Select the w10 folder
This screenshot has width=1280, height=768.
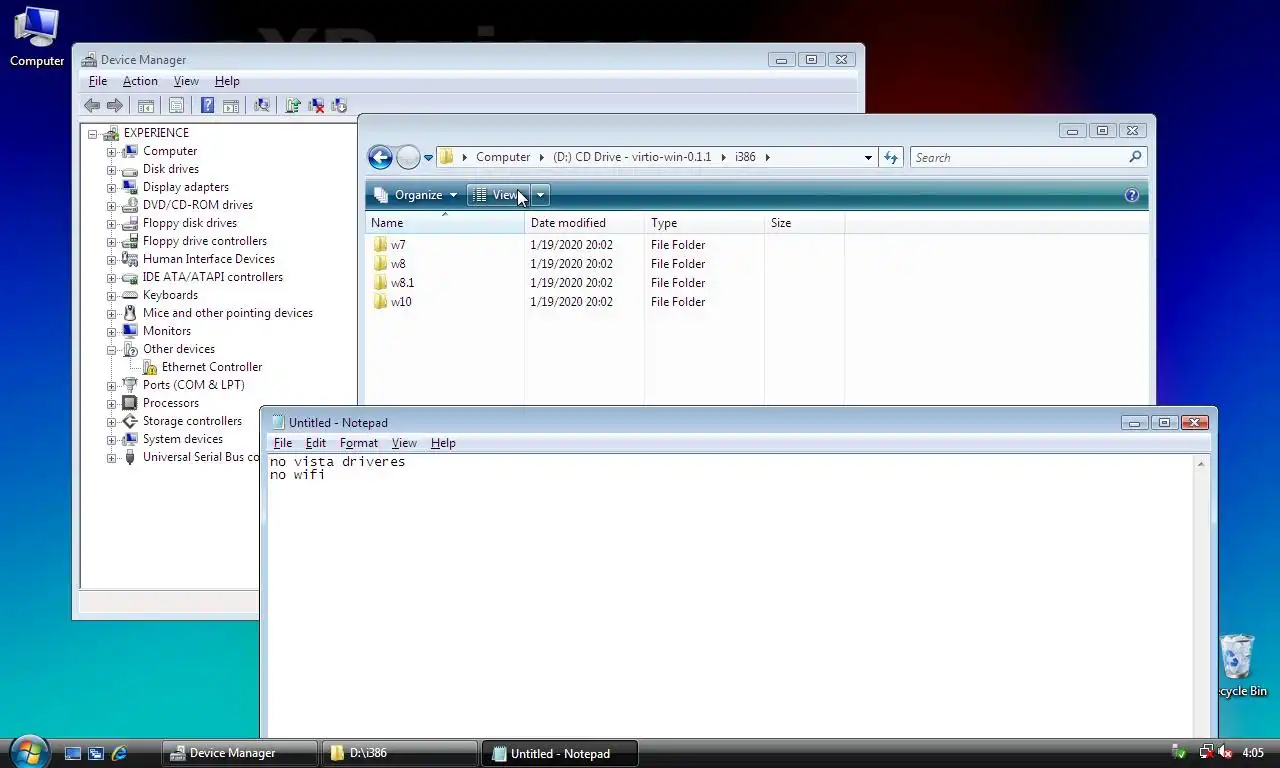(x=392, y=302)
